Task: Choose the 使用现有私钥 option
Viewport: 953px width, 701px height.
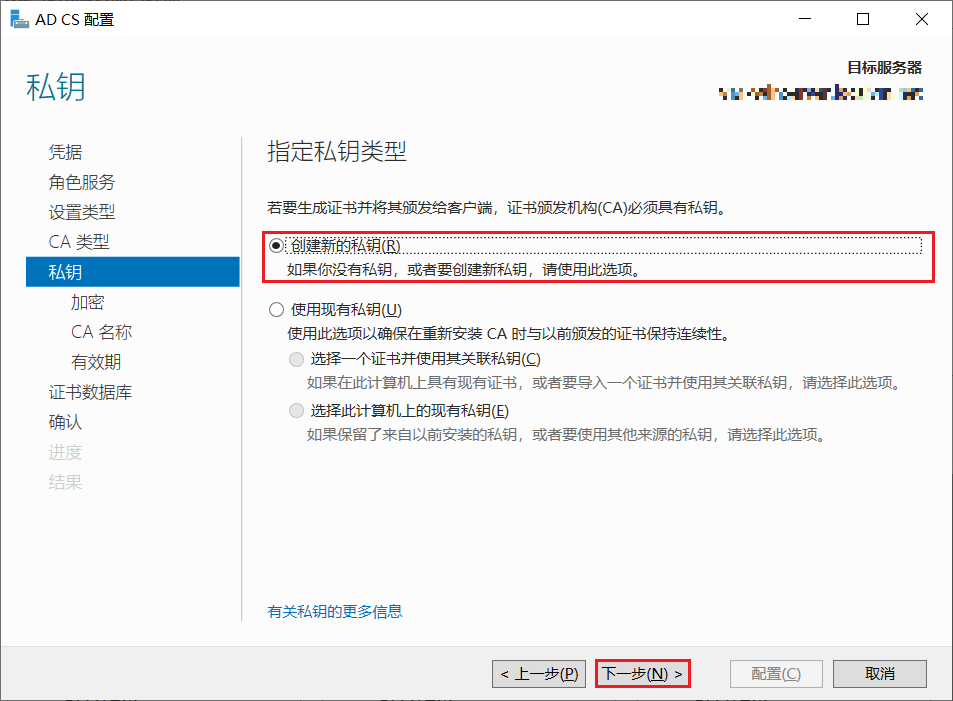Action: pos(277,309)
